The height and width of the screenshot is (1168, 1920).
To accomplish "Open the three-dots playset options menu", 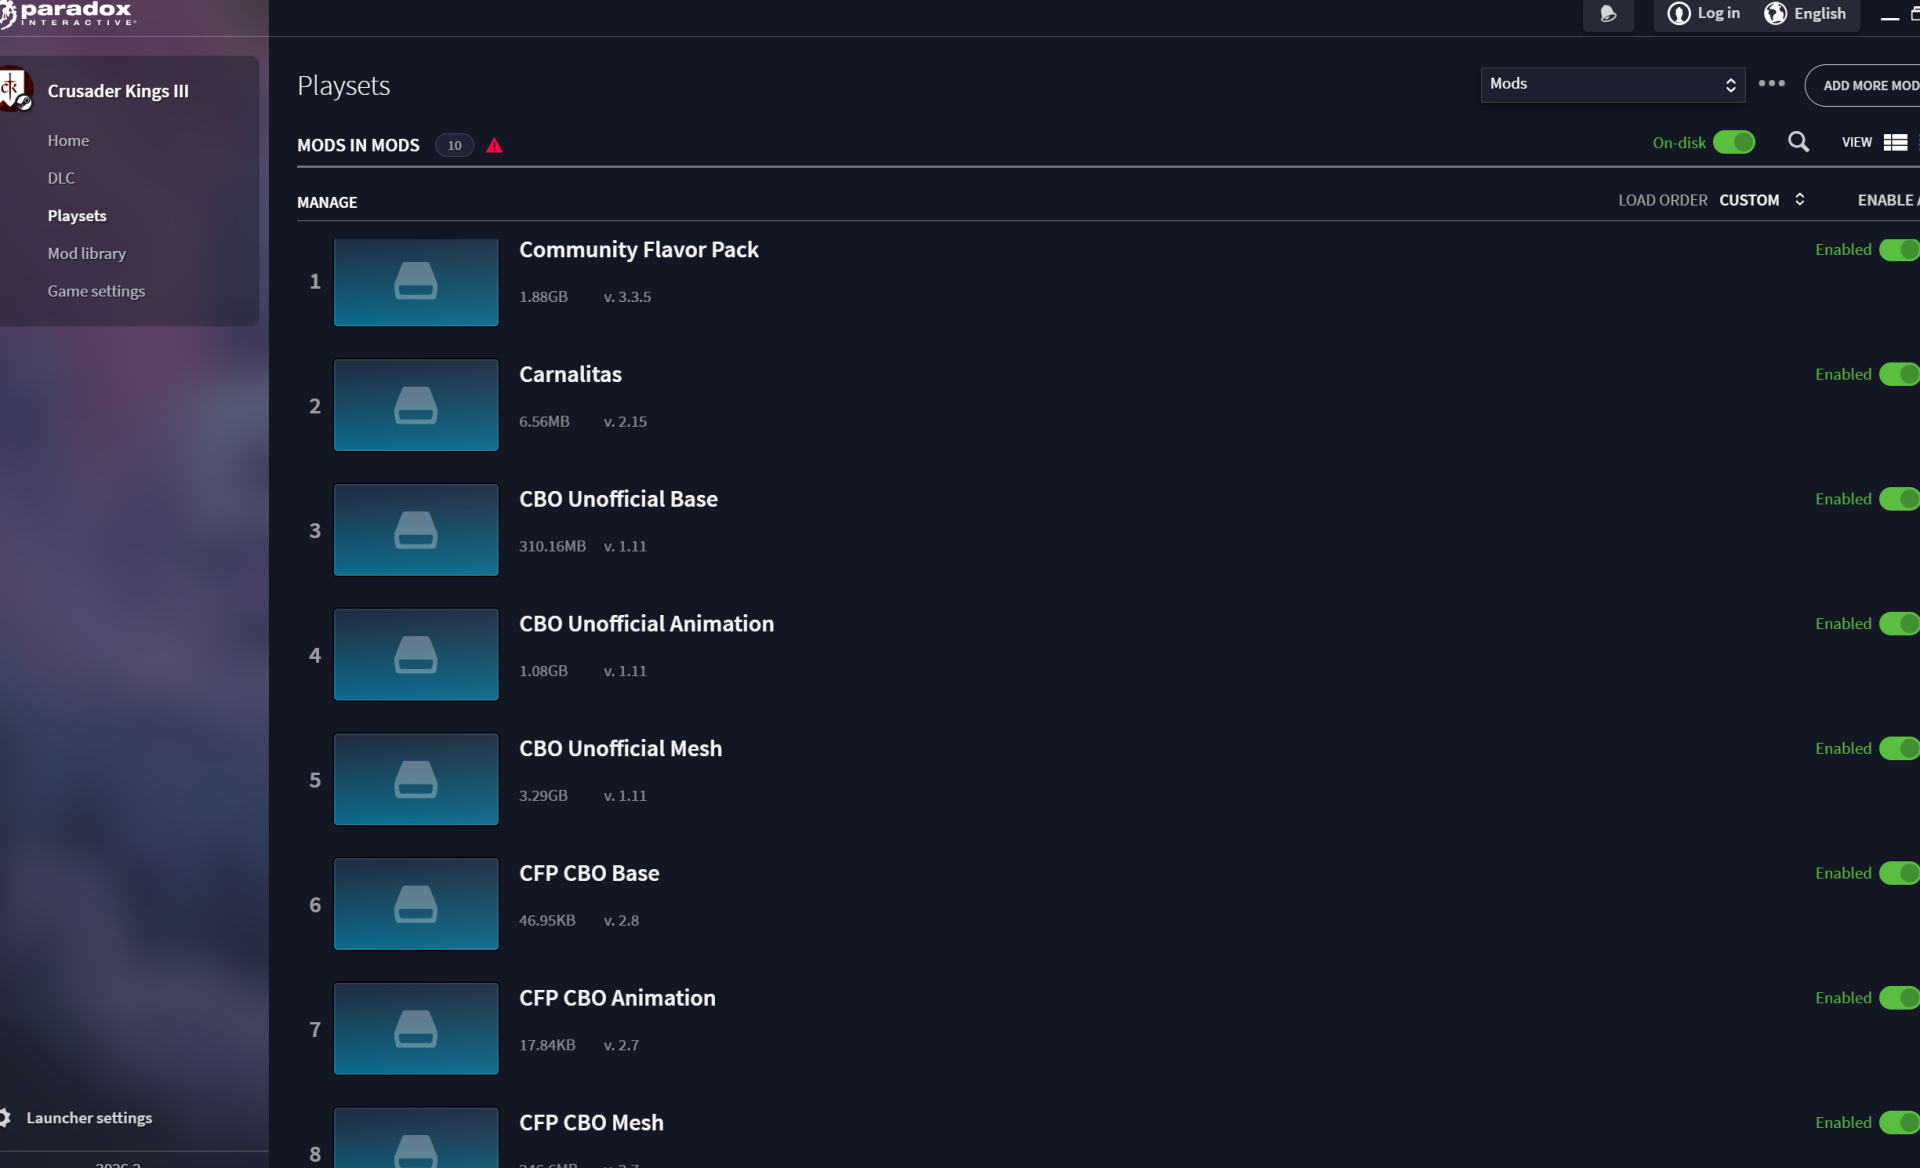I will click(1772, 84).
